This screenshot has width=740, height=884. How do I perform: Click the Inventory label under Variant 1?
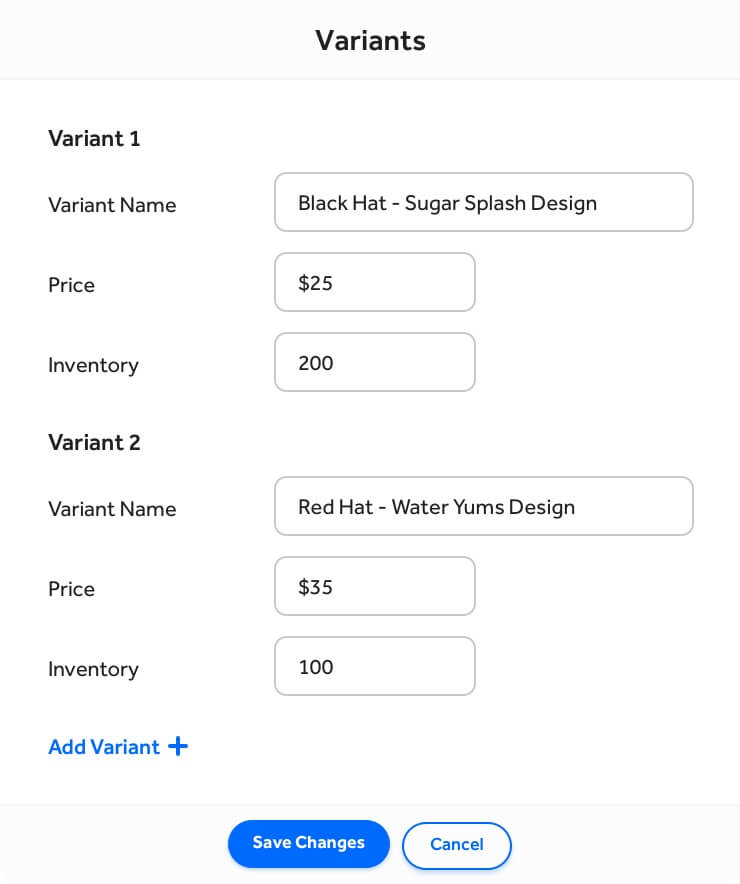(93, 365)
